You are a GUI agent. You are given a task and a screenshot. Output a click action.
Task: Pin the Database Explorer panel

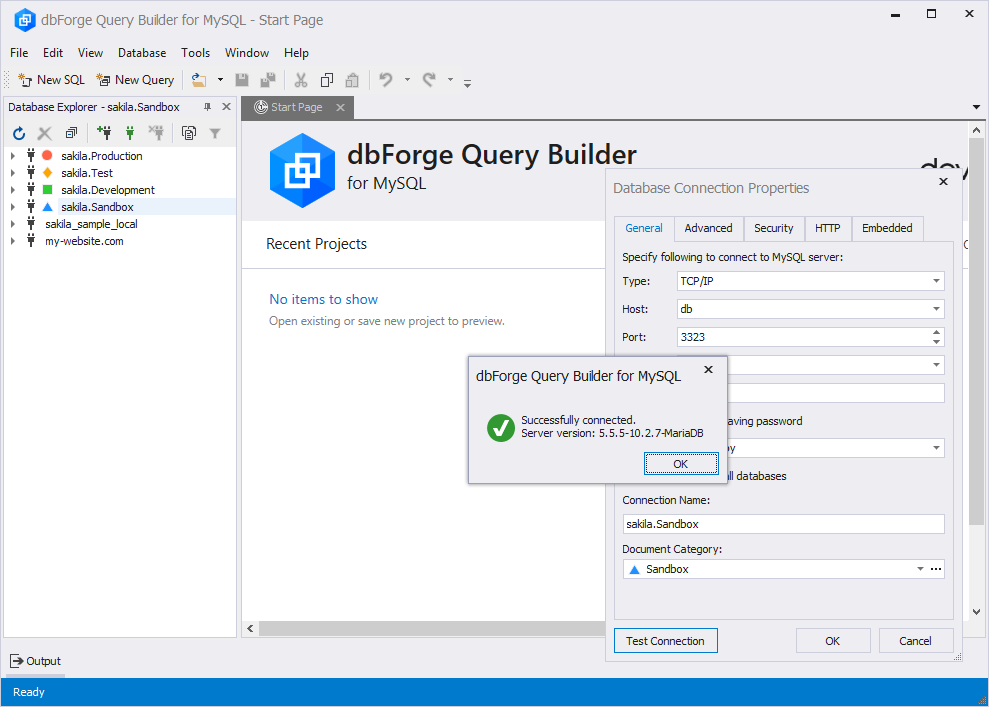tap(208, 107)
